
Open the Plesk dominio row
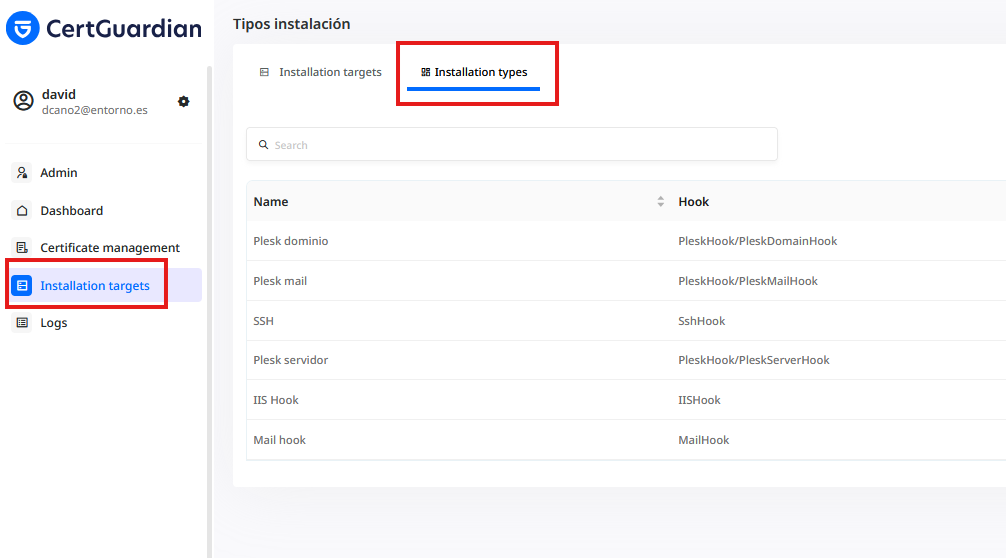(x=626, y=241)
